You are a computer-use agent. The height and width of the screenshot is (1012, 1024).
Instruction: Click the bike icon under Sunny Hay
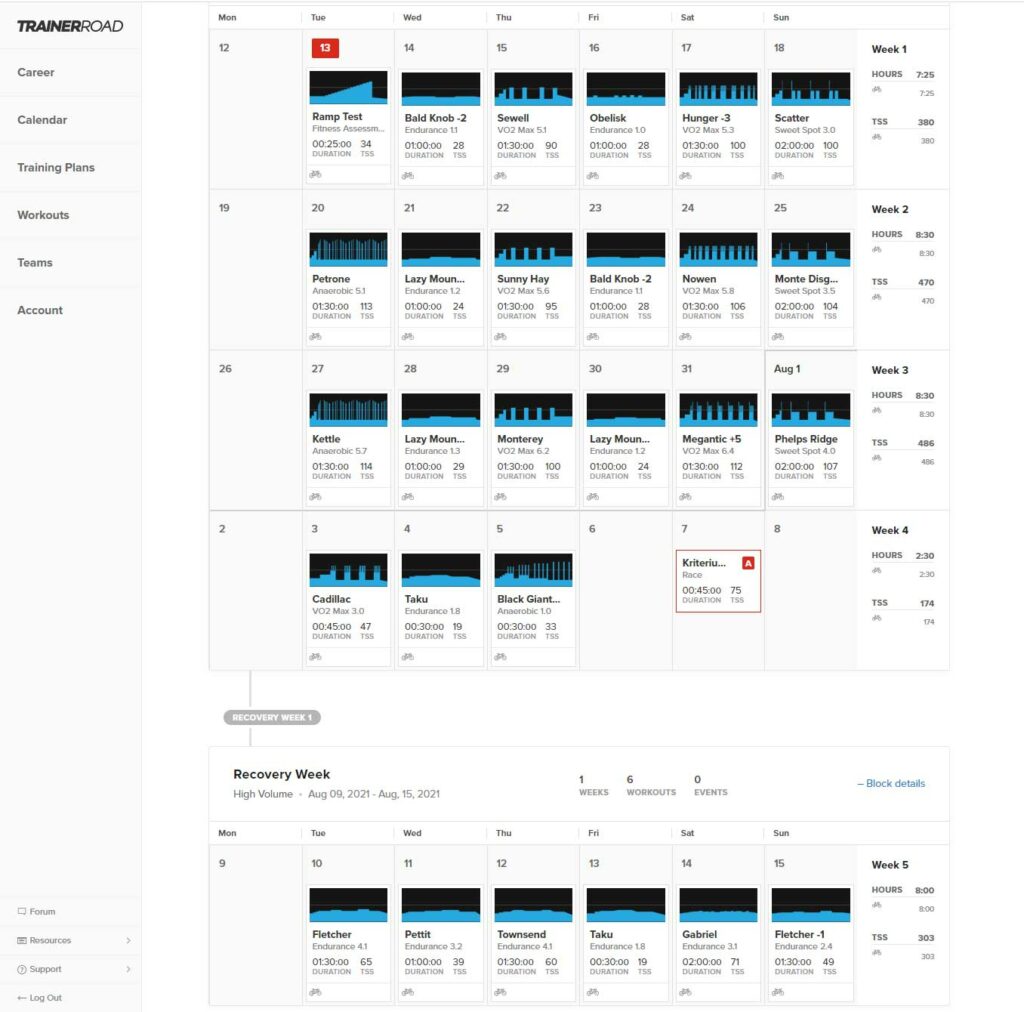point(500,337)
